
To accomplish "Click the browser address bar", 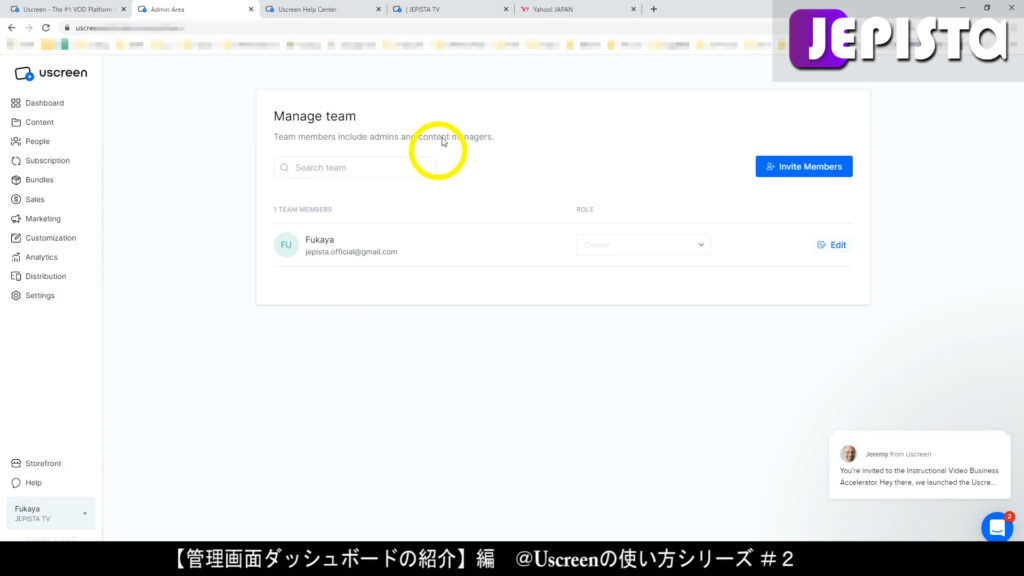I will coord(418,27).
